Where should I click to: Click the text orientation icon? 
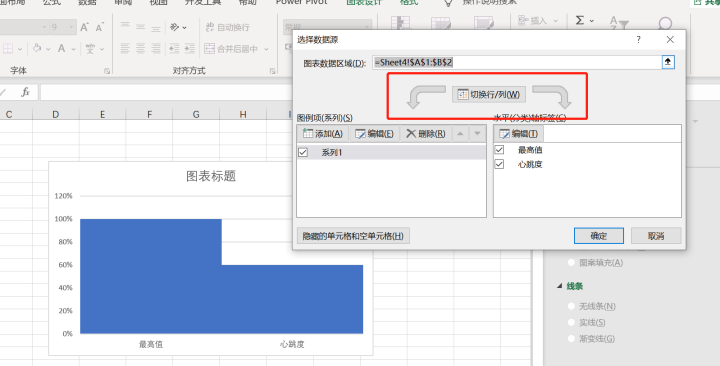[x=174, y=27]
